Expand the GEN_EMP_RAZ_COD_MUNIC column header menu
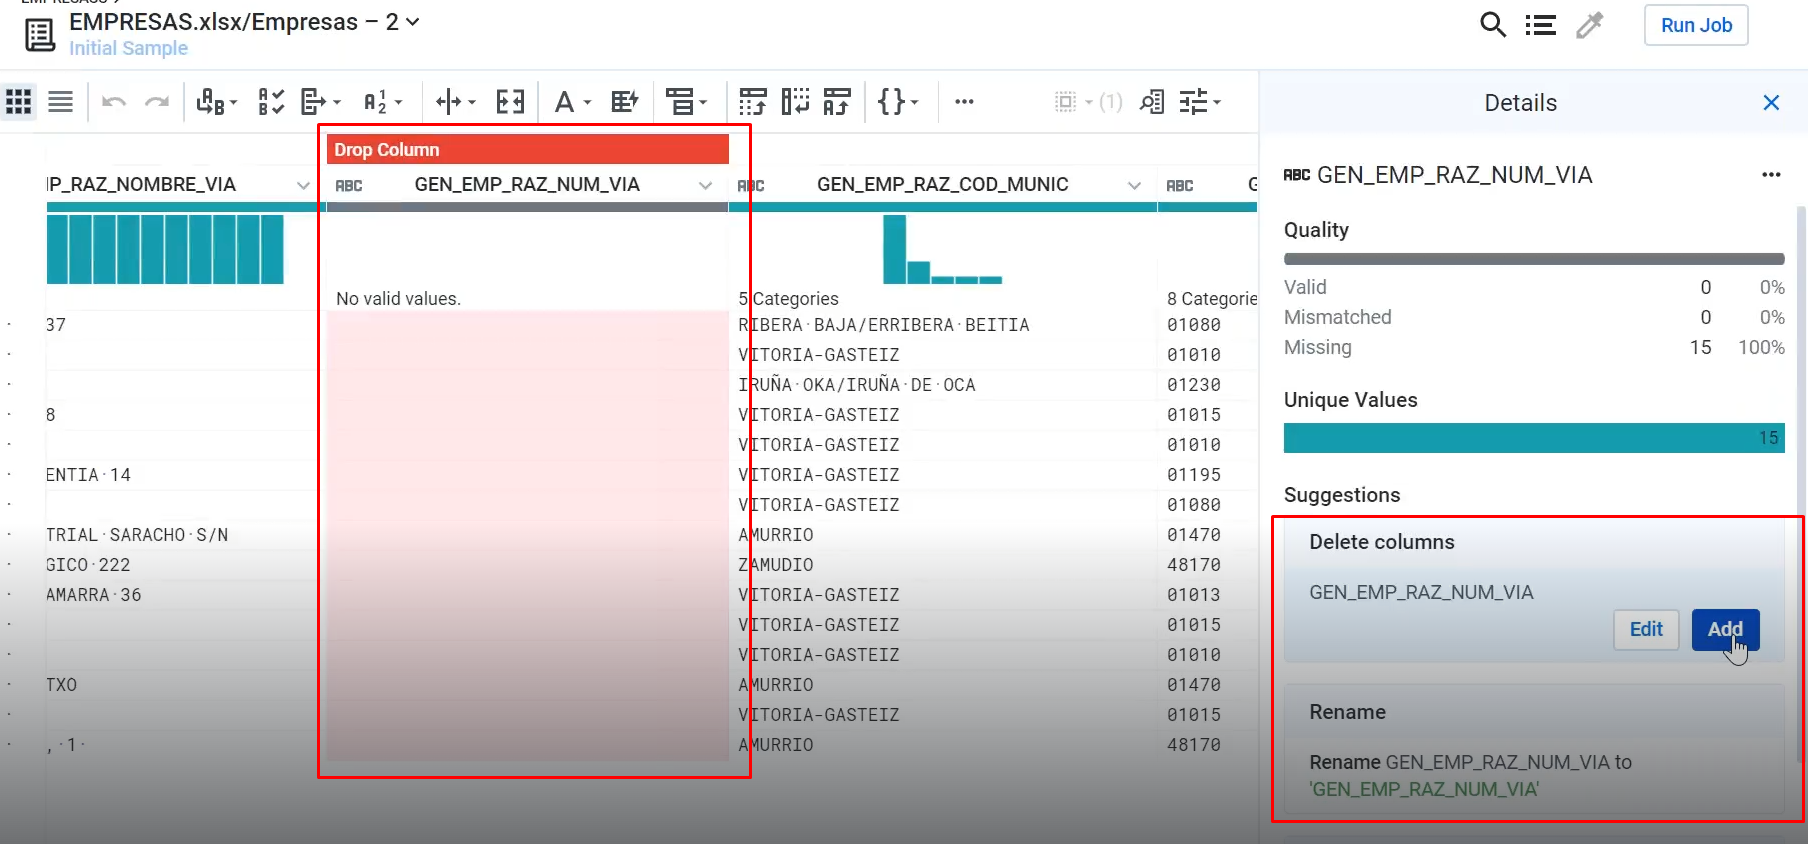 [x=1134, y=185]
